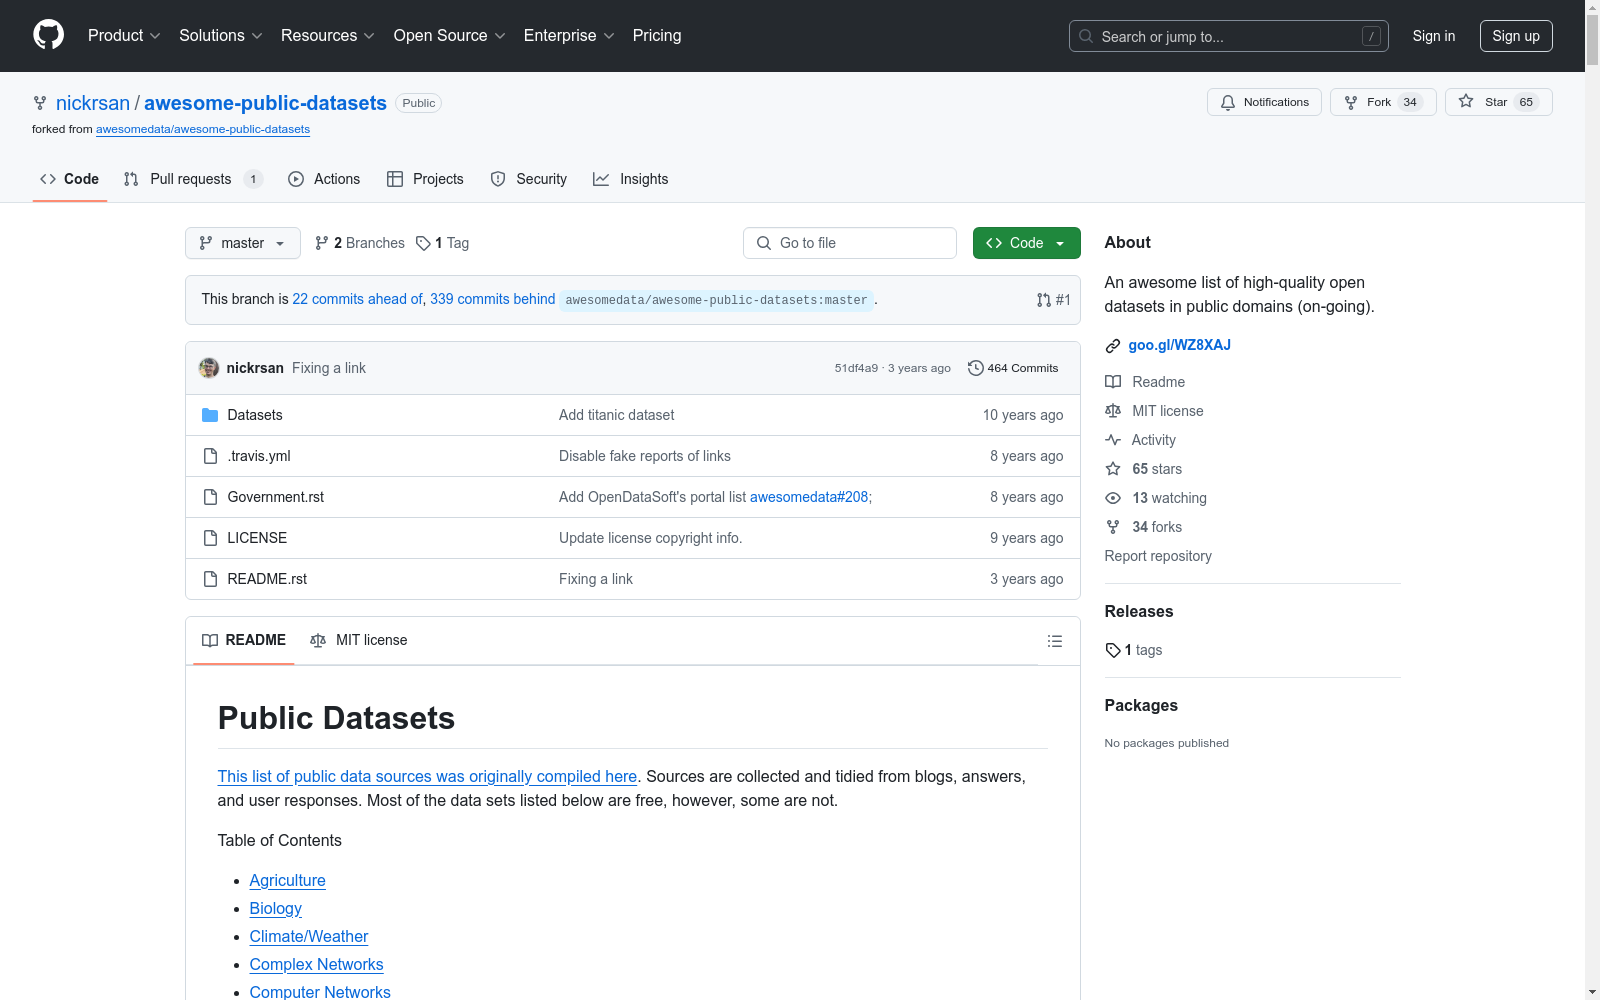Open the Pull requests tab

tap(193, 179)
